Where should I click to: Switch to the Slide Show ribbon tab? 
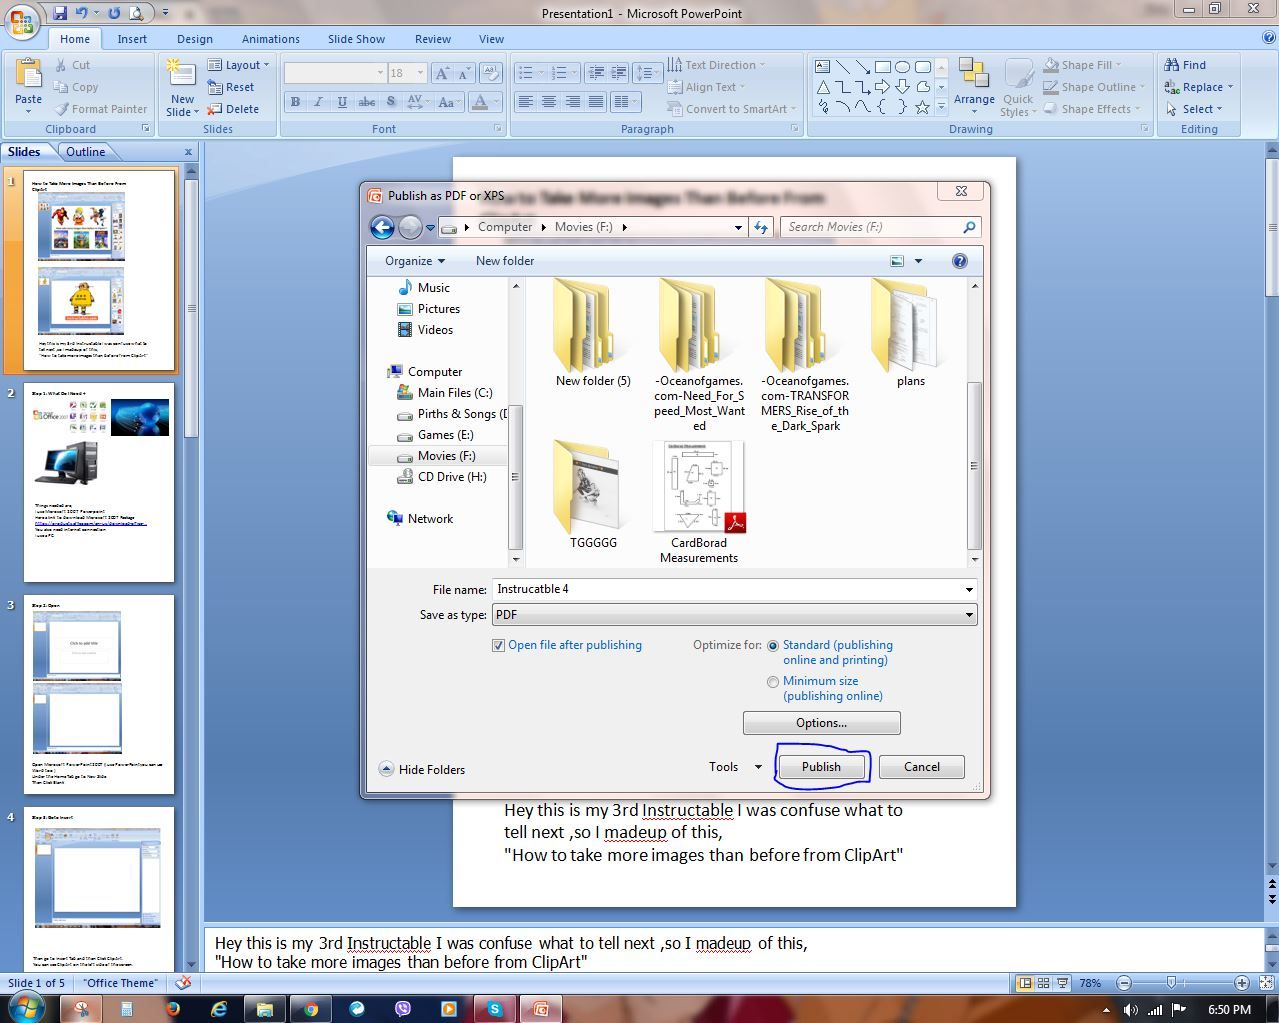356,39
